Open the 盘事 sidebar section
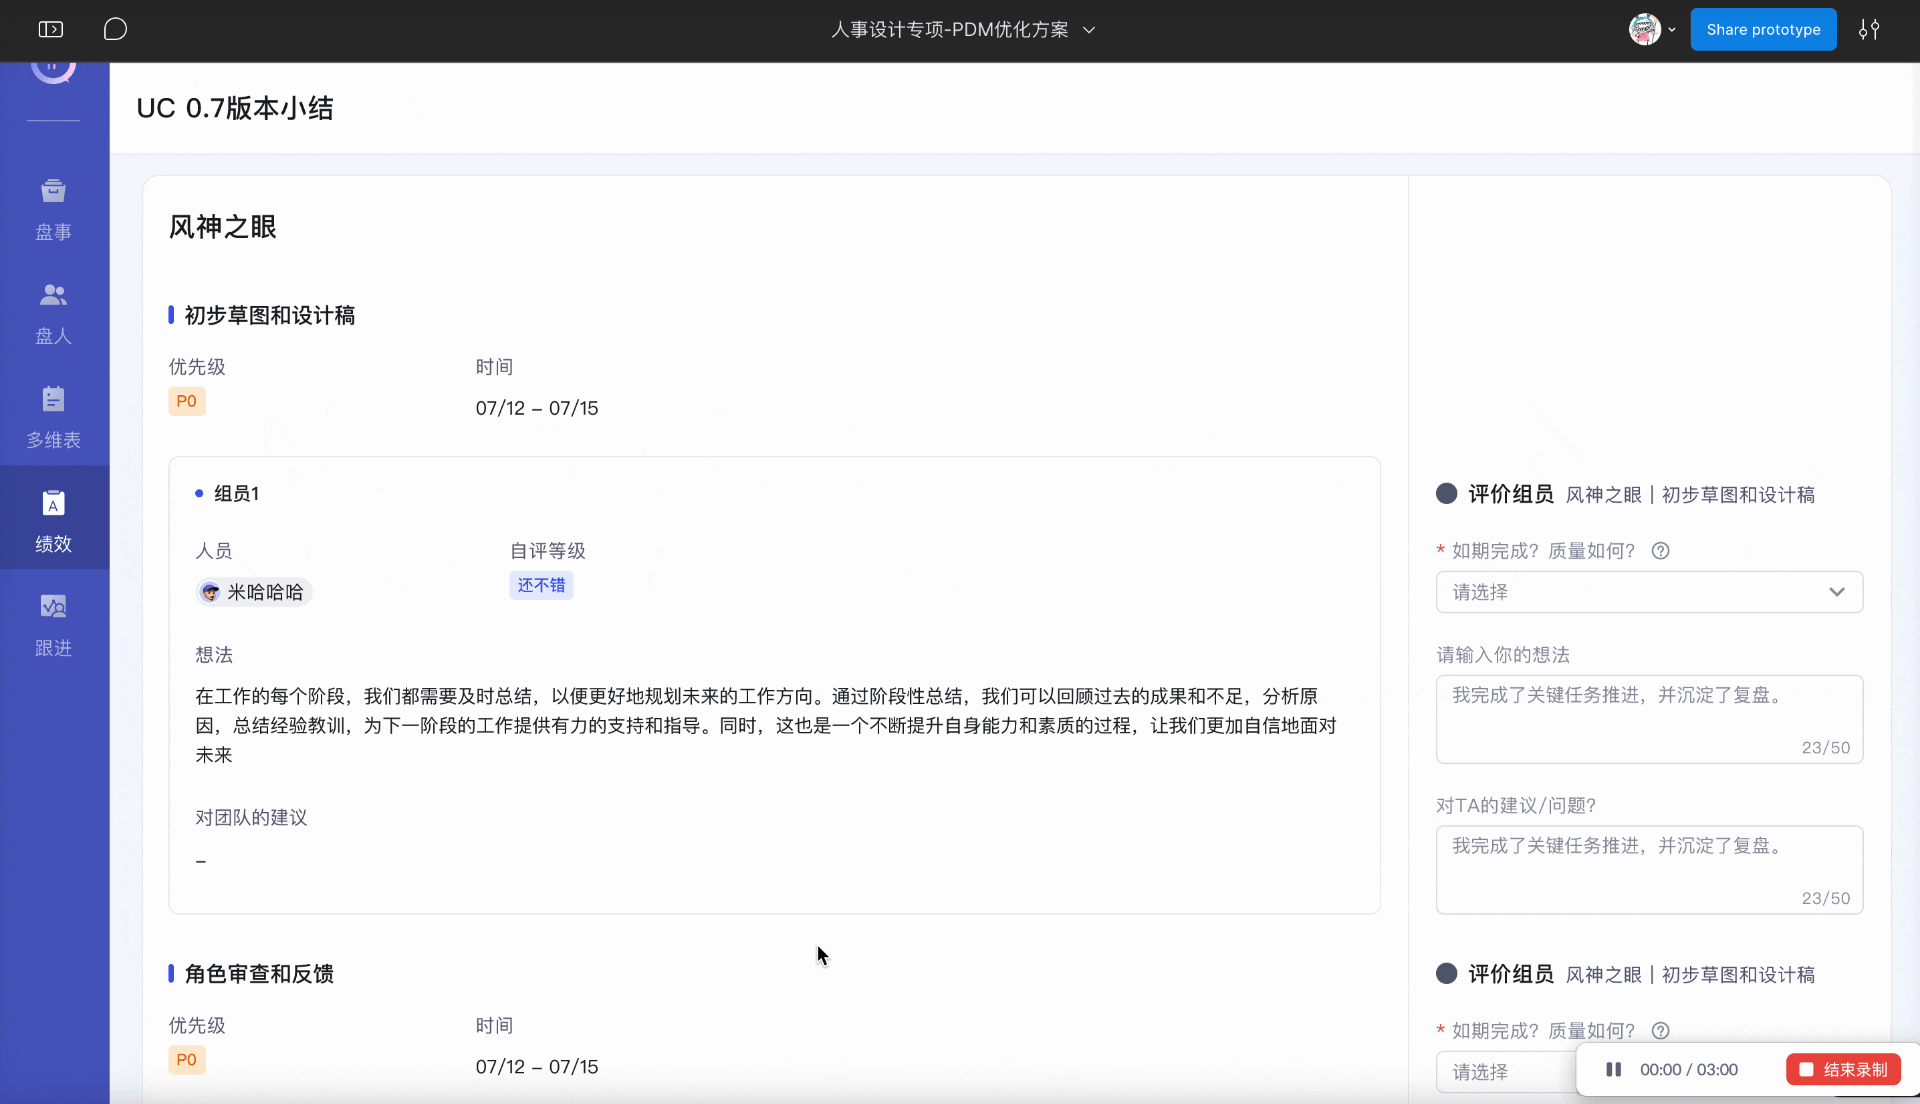 tap(54, 210)
